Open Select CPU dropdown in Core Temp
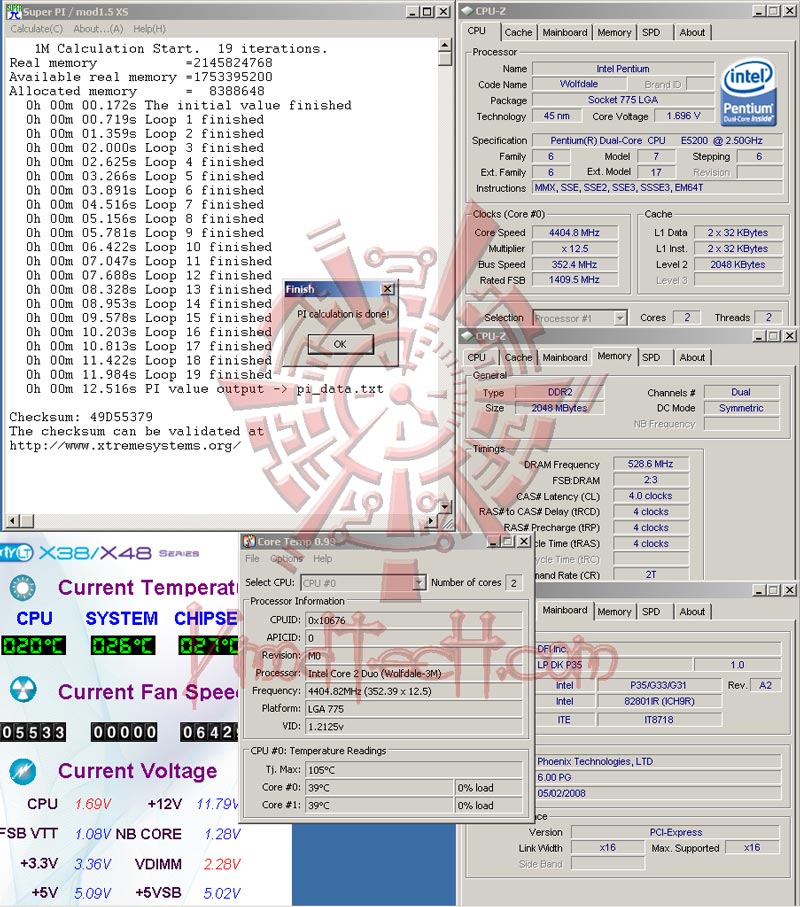The height and width of the screenshot is (907, 800). click(419, 582)
